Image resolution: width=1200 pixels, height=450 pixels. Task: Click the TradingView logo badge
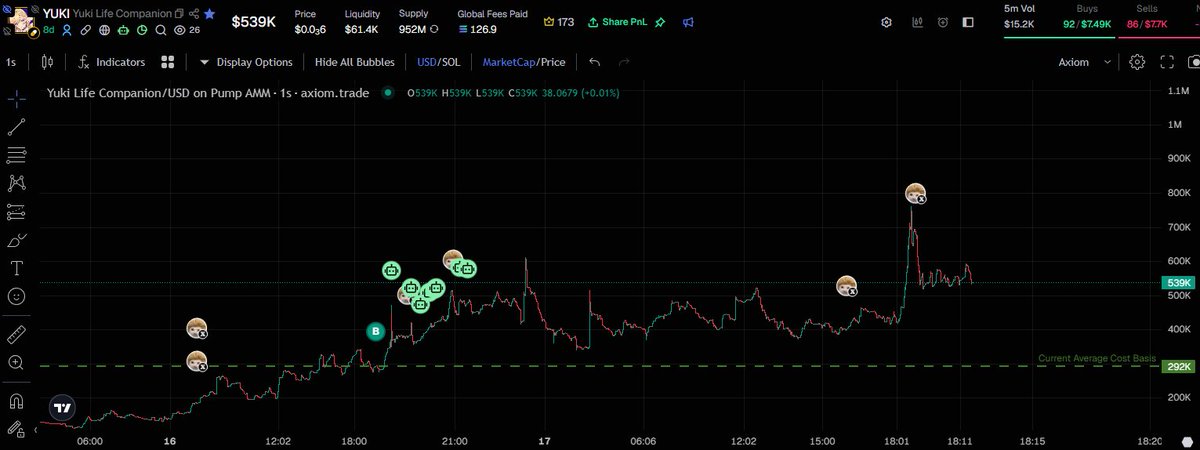click(62, 407)
